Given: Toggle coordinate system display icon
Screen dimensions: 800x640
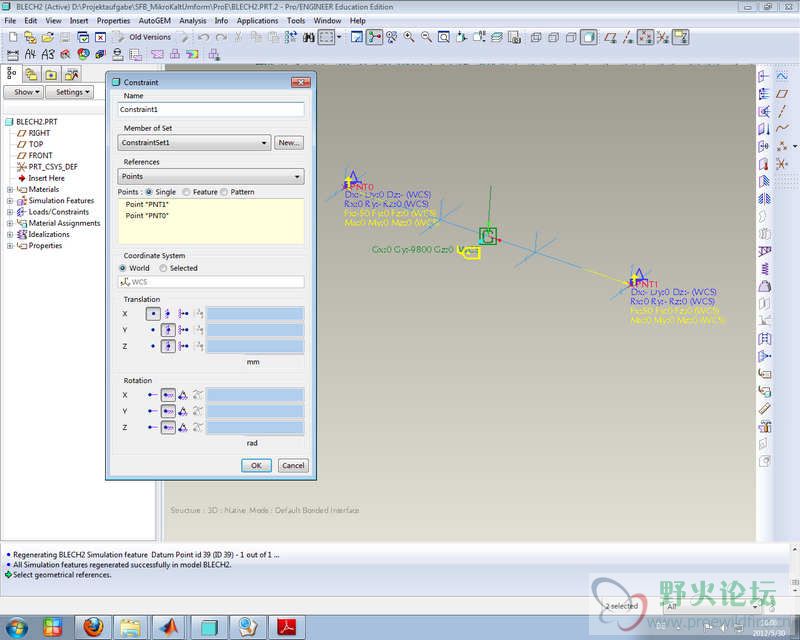Looking at the screenshot, I should (663, 37).
